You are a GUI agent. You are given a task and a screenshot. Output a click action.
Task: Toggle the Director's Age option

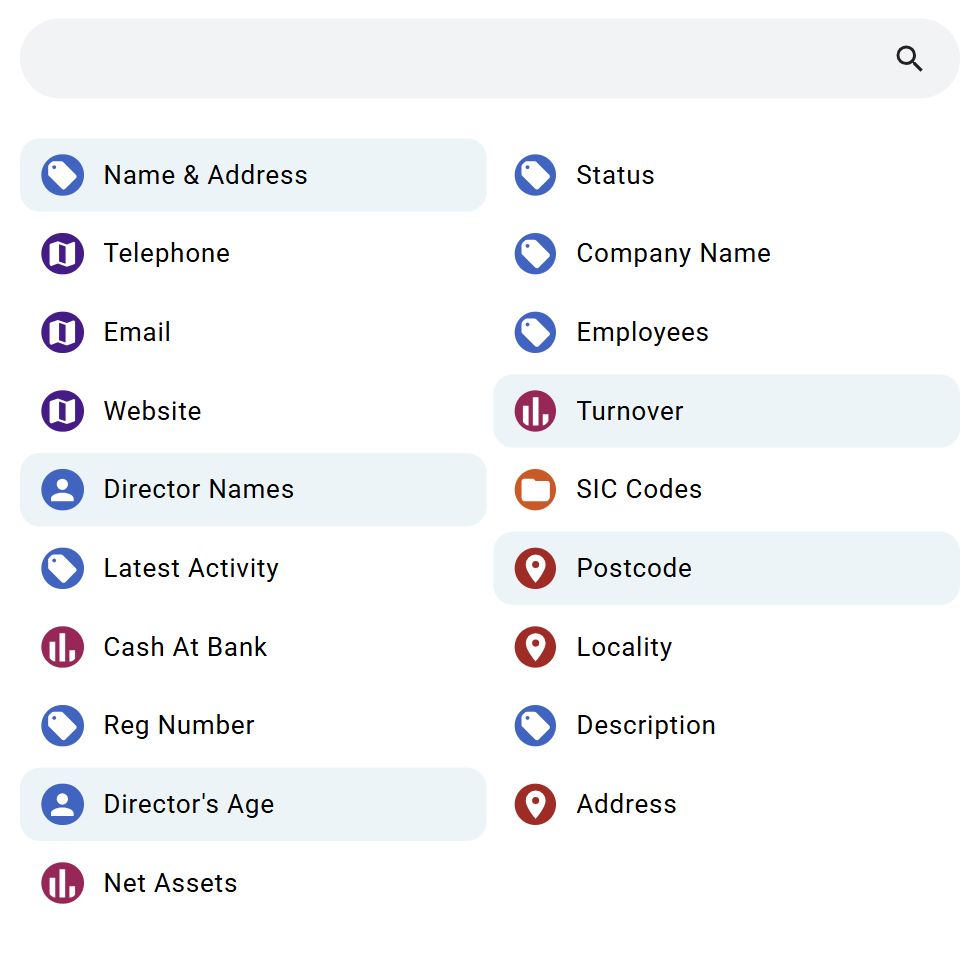tap(189, 805)
